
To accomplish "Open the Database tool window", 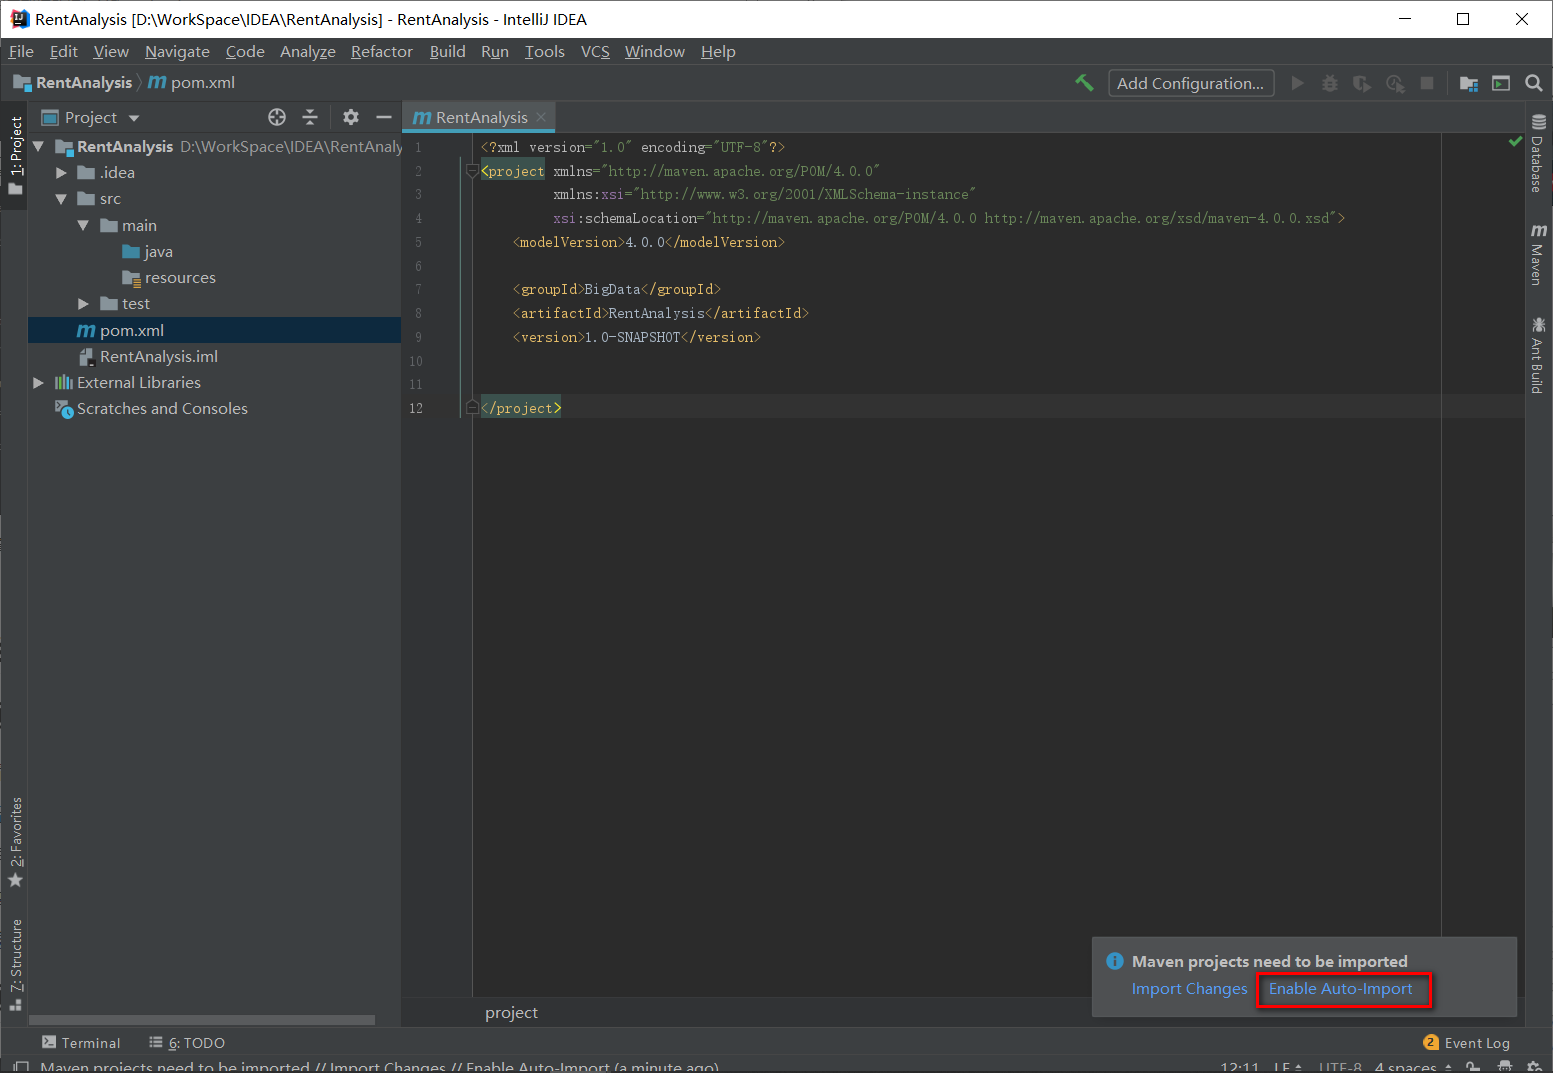I will pyautogui.click(x=1537, y=154).
